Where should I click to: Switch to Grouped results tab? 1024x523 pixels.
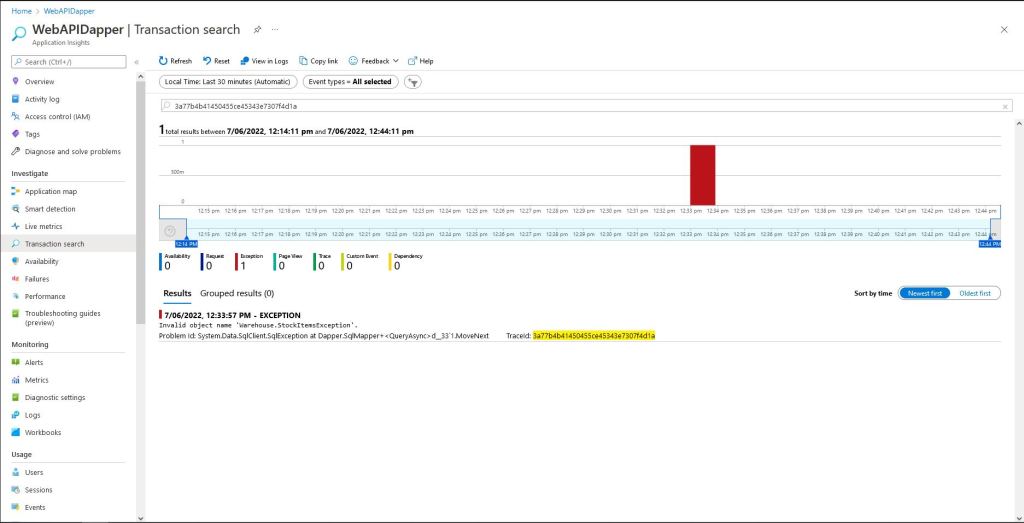point(236,293)
